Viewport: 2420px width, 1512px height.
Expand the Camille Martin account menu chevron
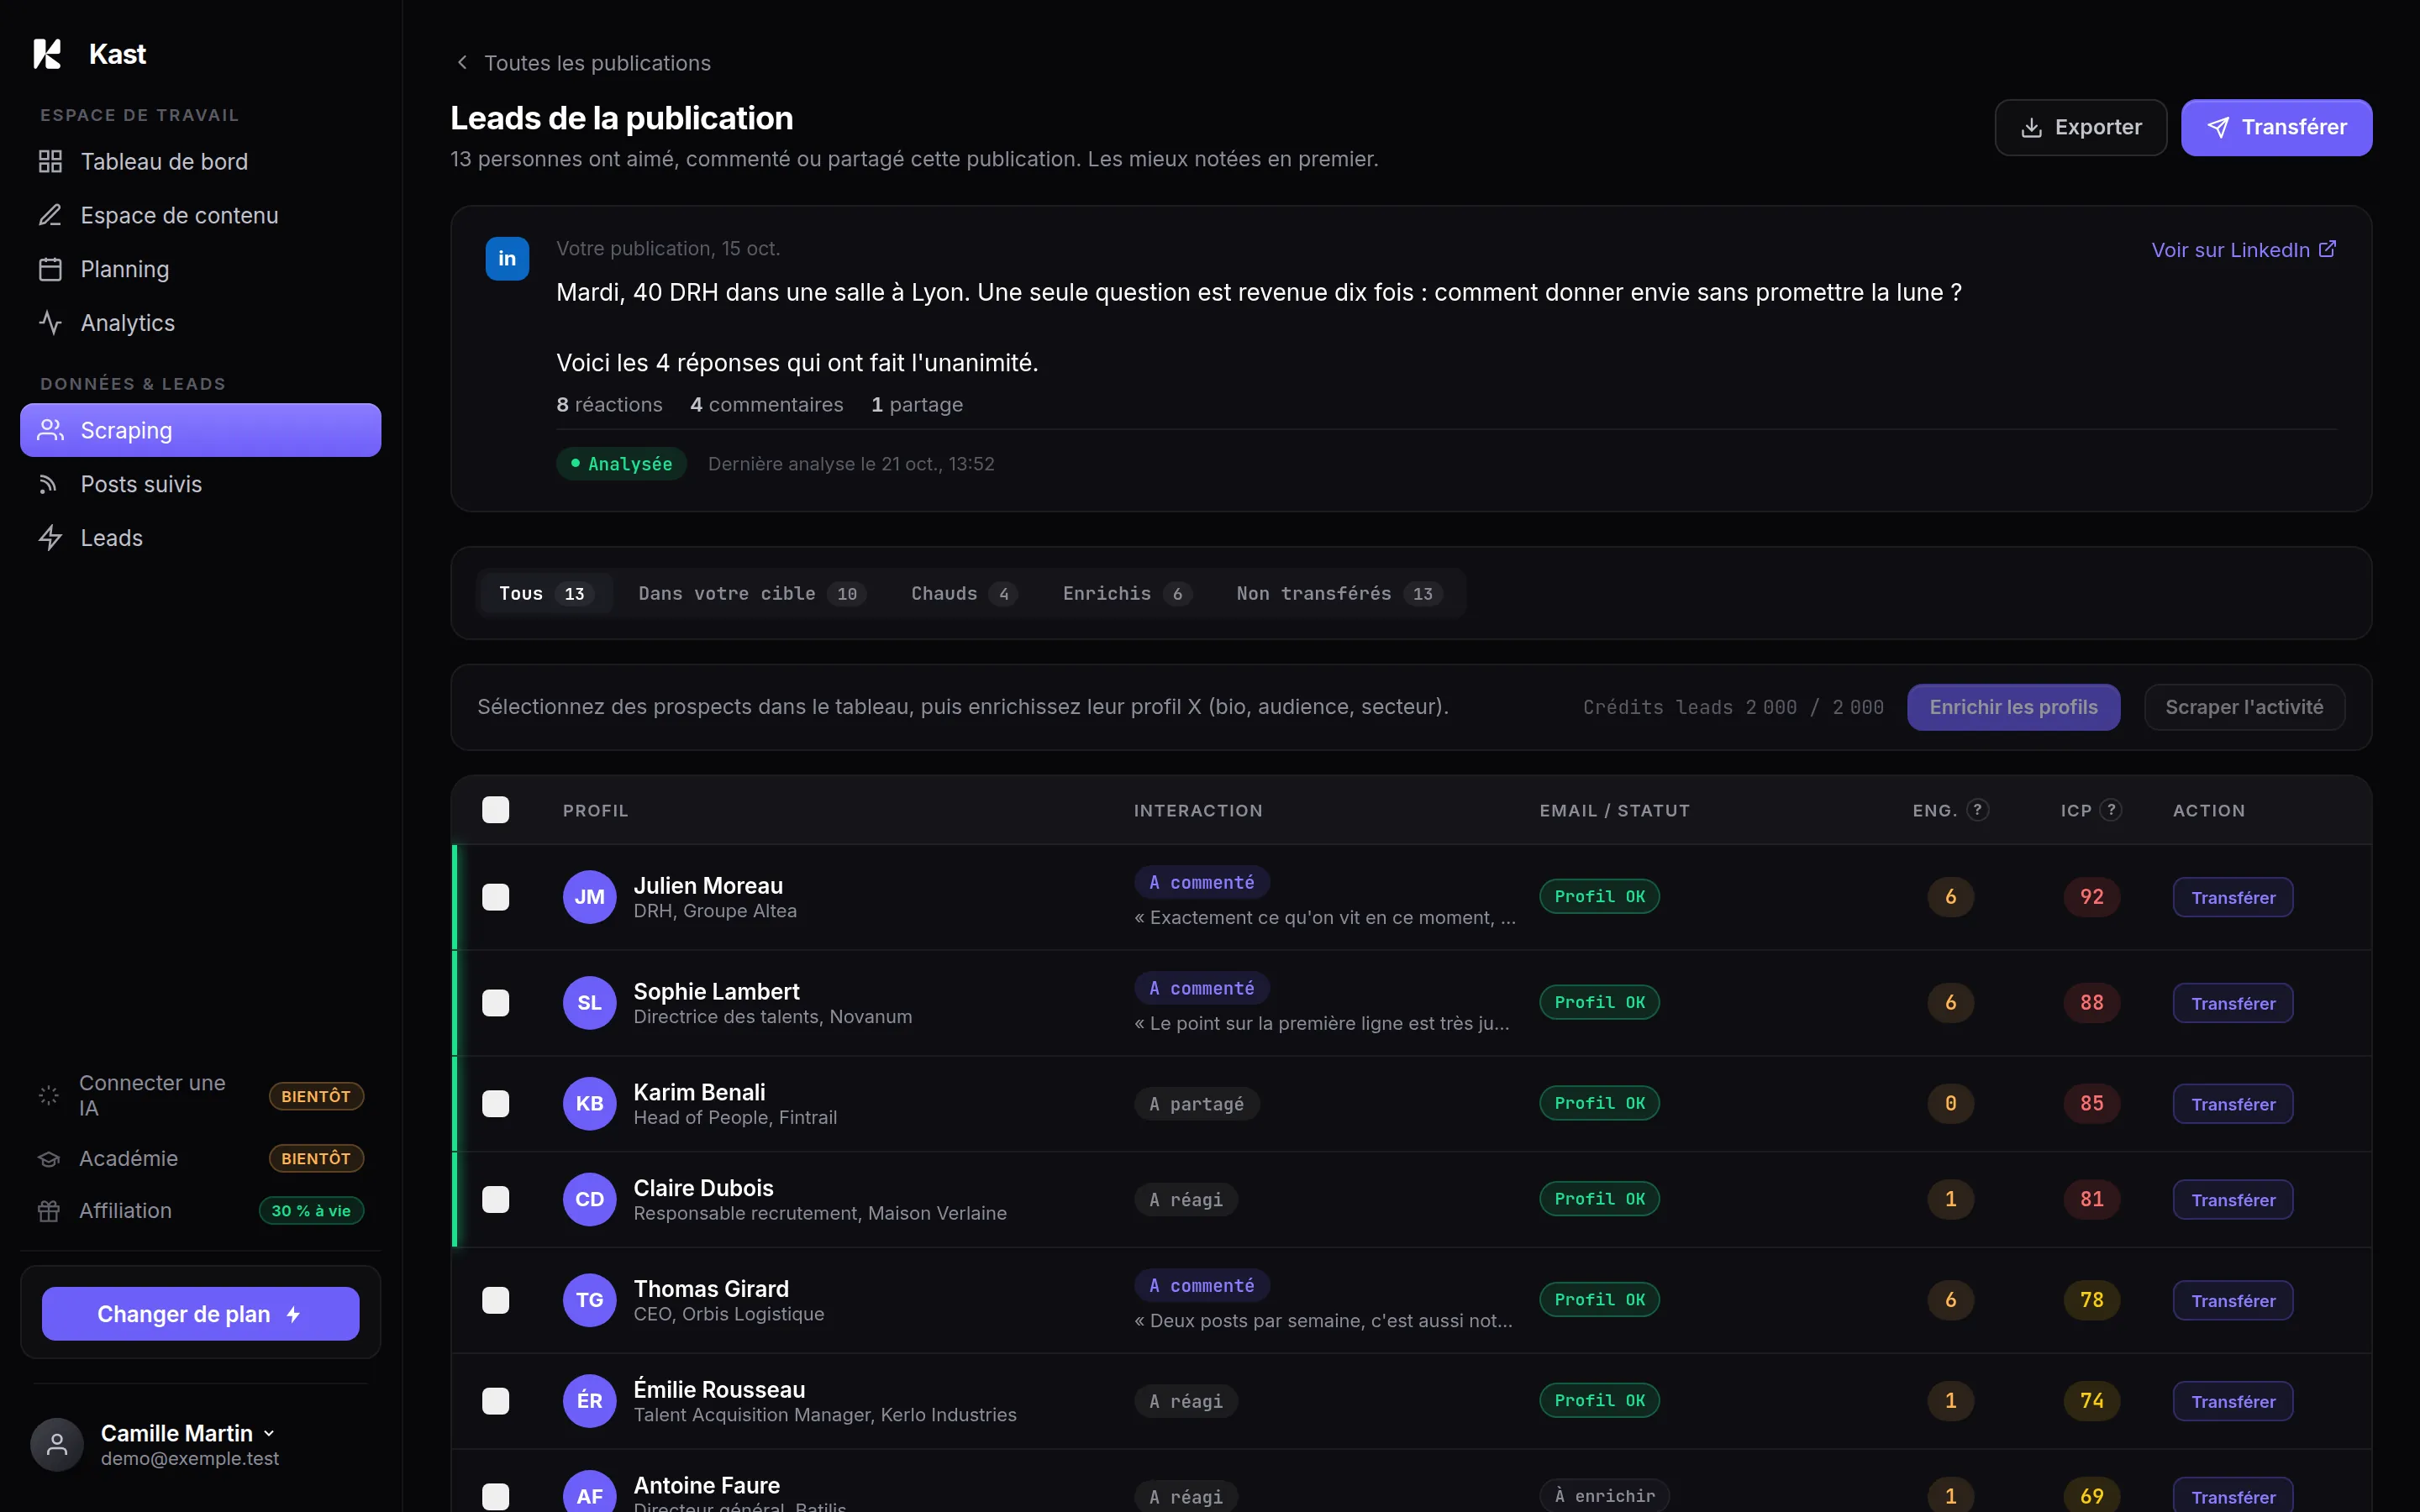point(269,1434)
